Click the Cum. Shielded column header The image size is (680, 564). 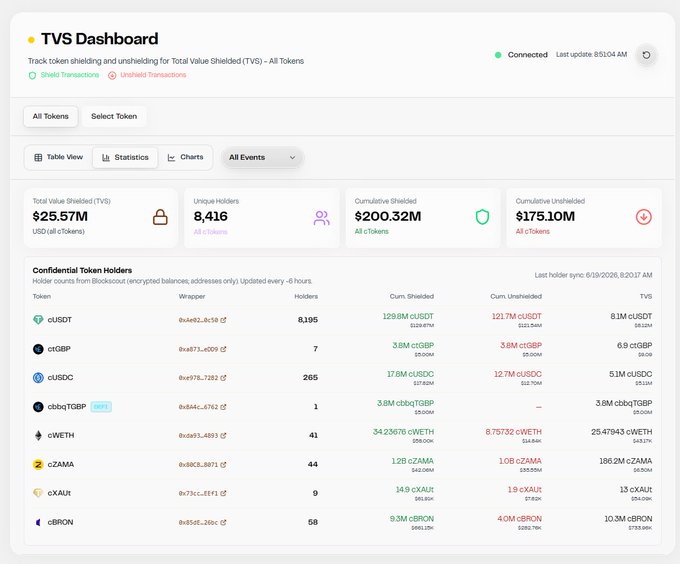click(x=412, y=297)
